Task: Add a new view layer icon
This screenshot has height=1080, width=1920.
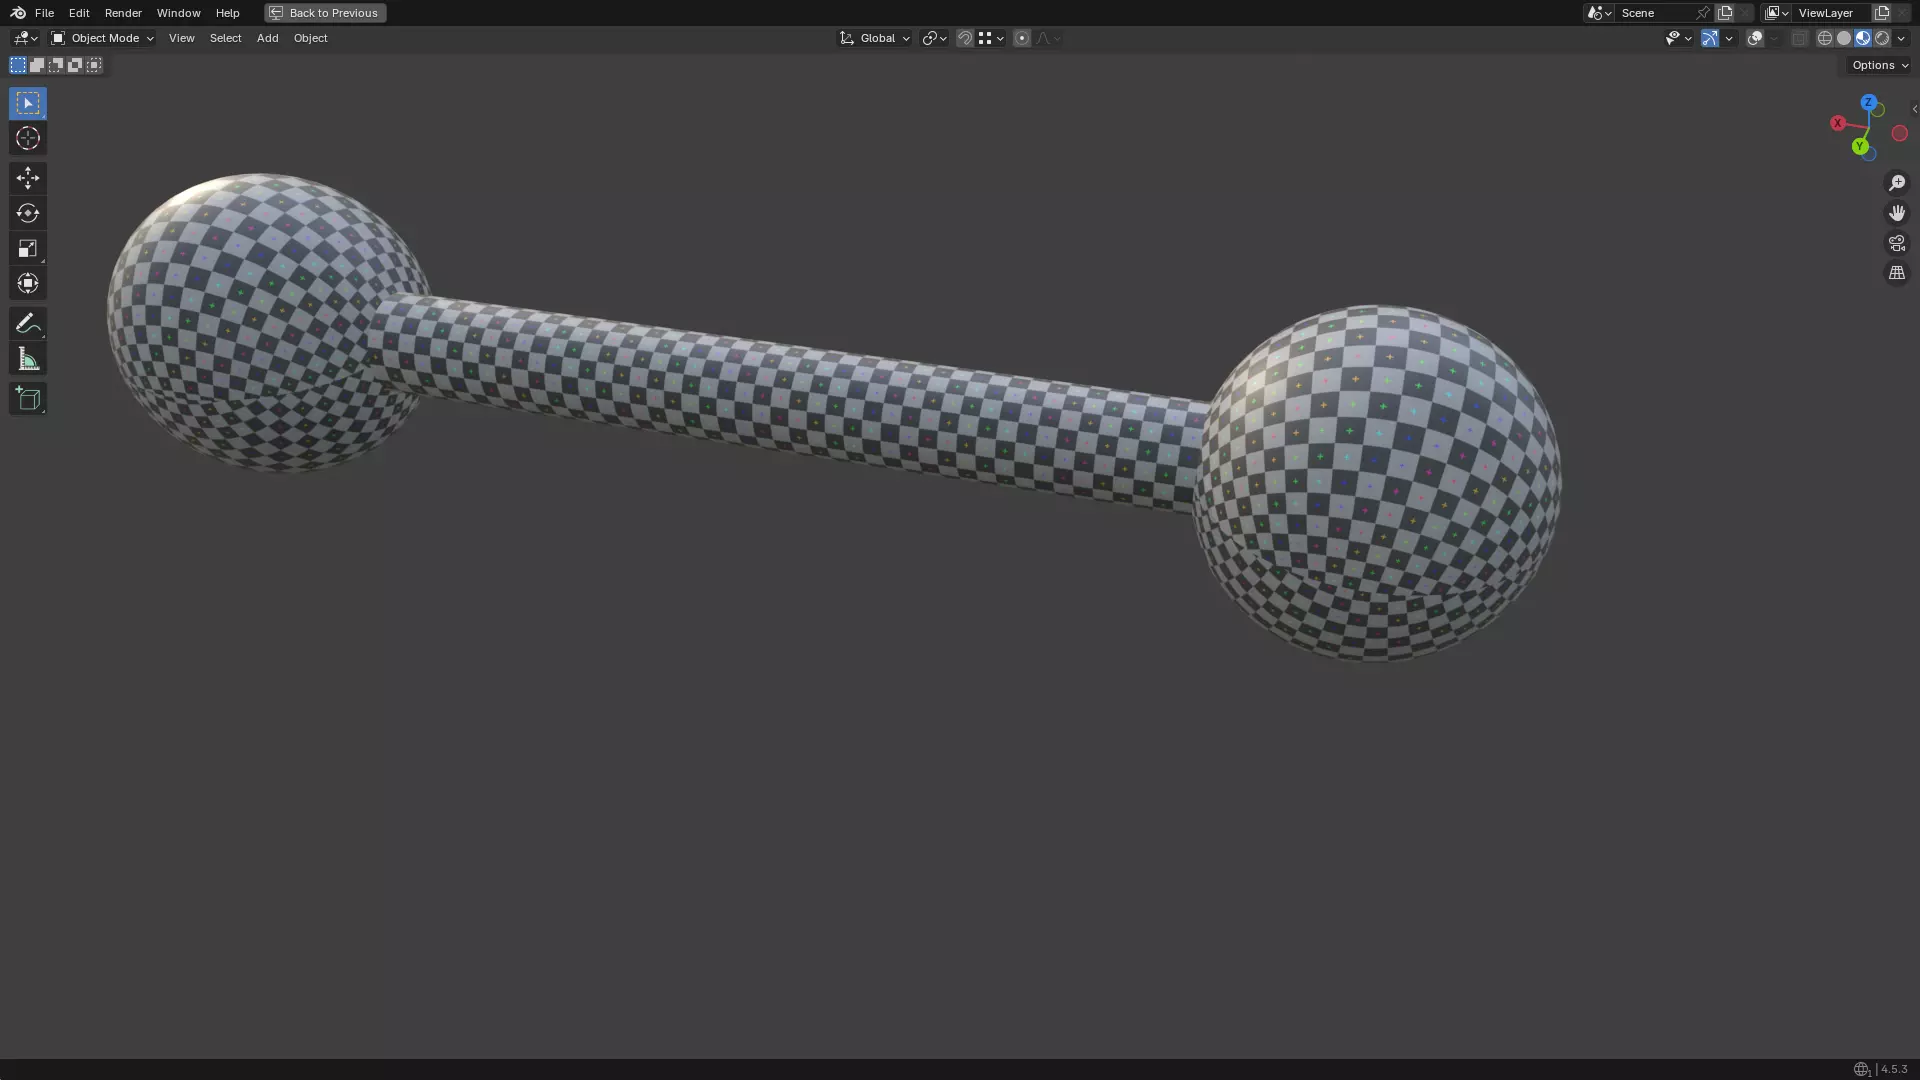Action: pos(1882,13)
